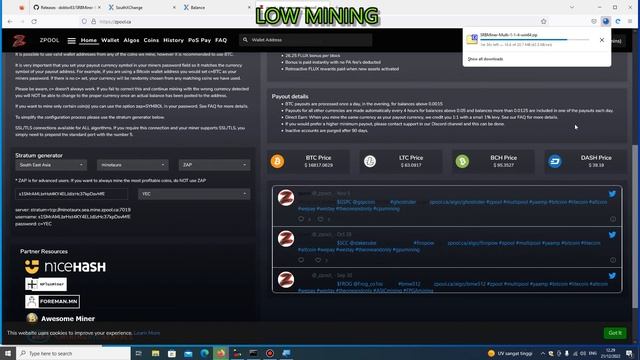Click the Wallet Address search field
Image resolution: width=640 pixels, height=360 pixels.
[x=305, y=40]
